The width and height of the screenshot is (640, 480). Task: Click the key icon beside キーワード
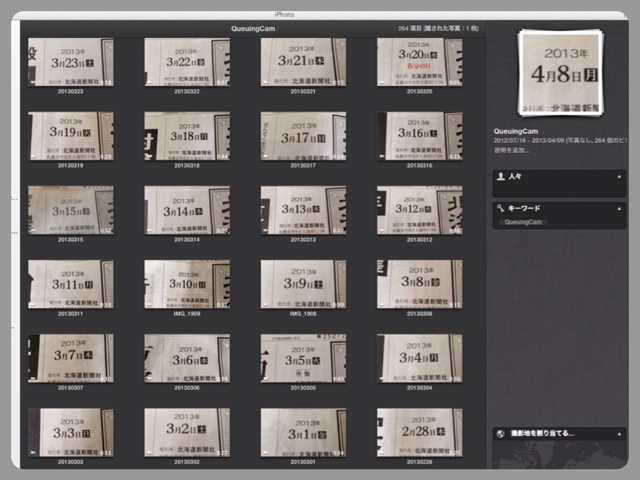tap(500, 208)
